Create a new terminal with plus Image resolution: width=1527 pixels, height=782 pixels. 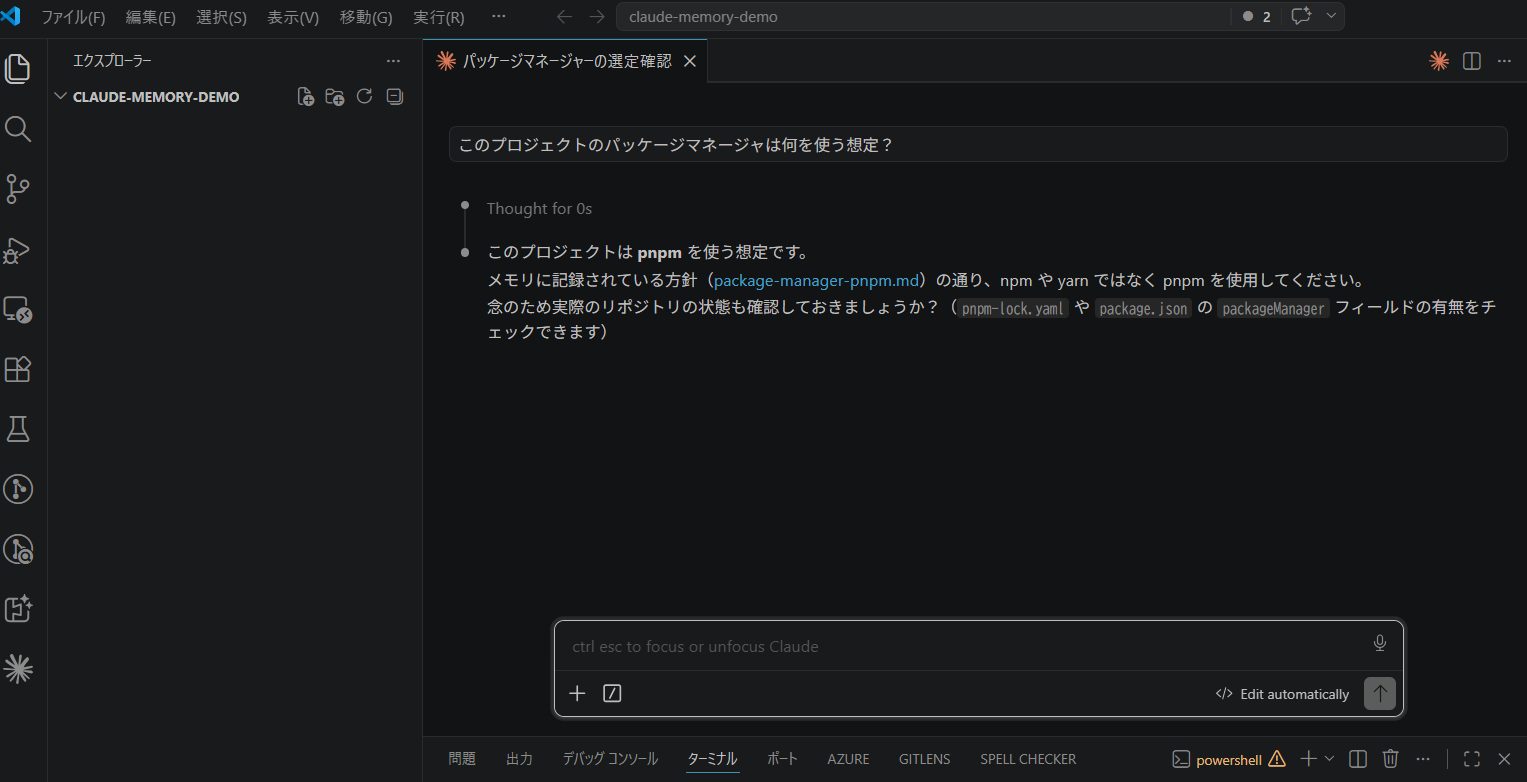pyautogui.click(x=1308, y=758)
